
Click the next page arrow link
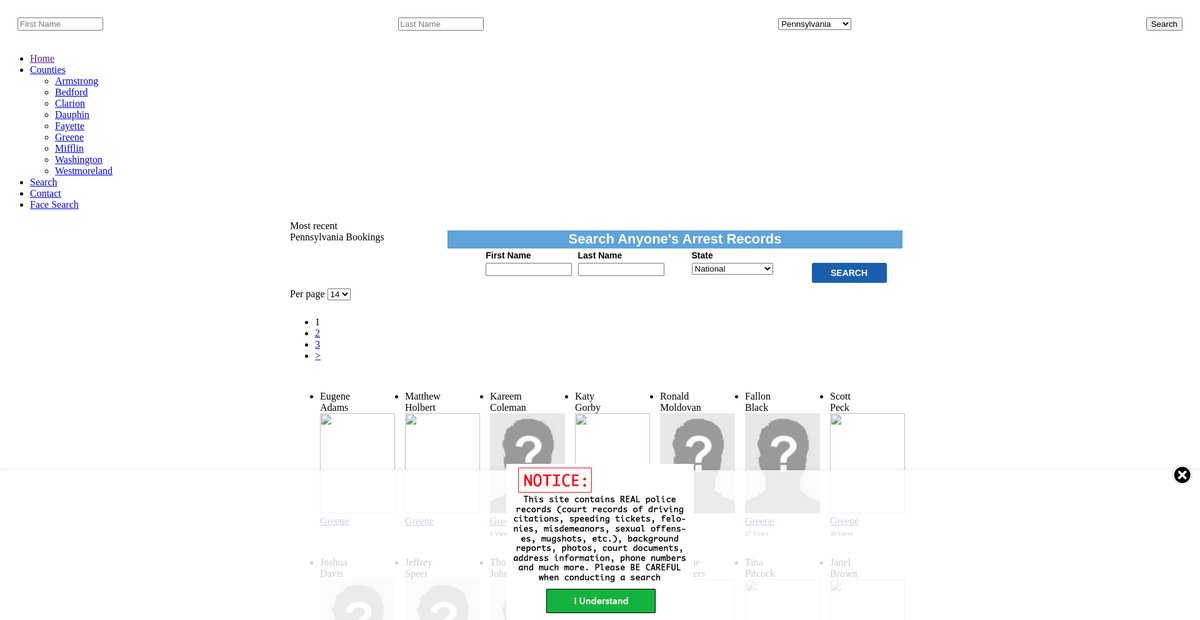click(317, 356)
